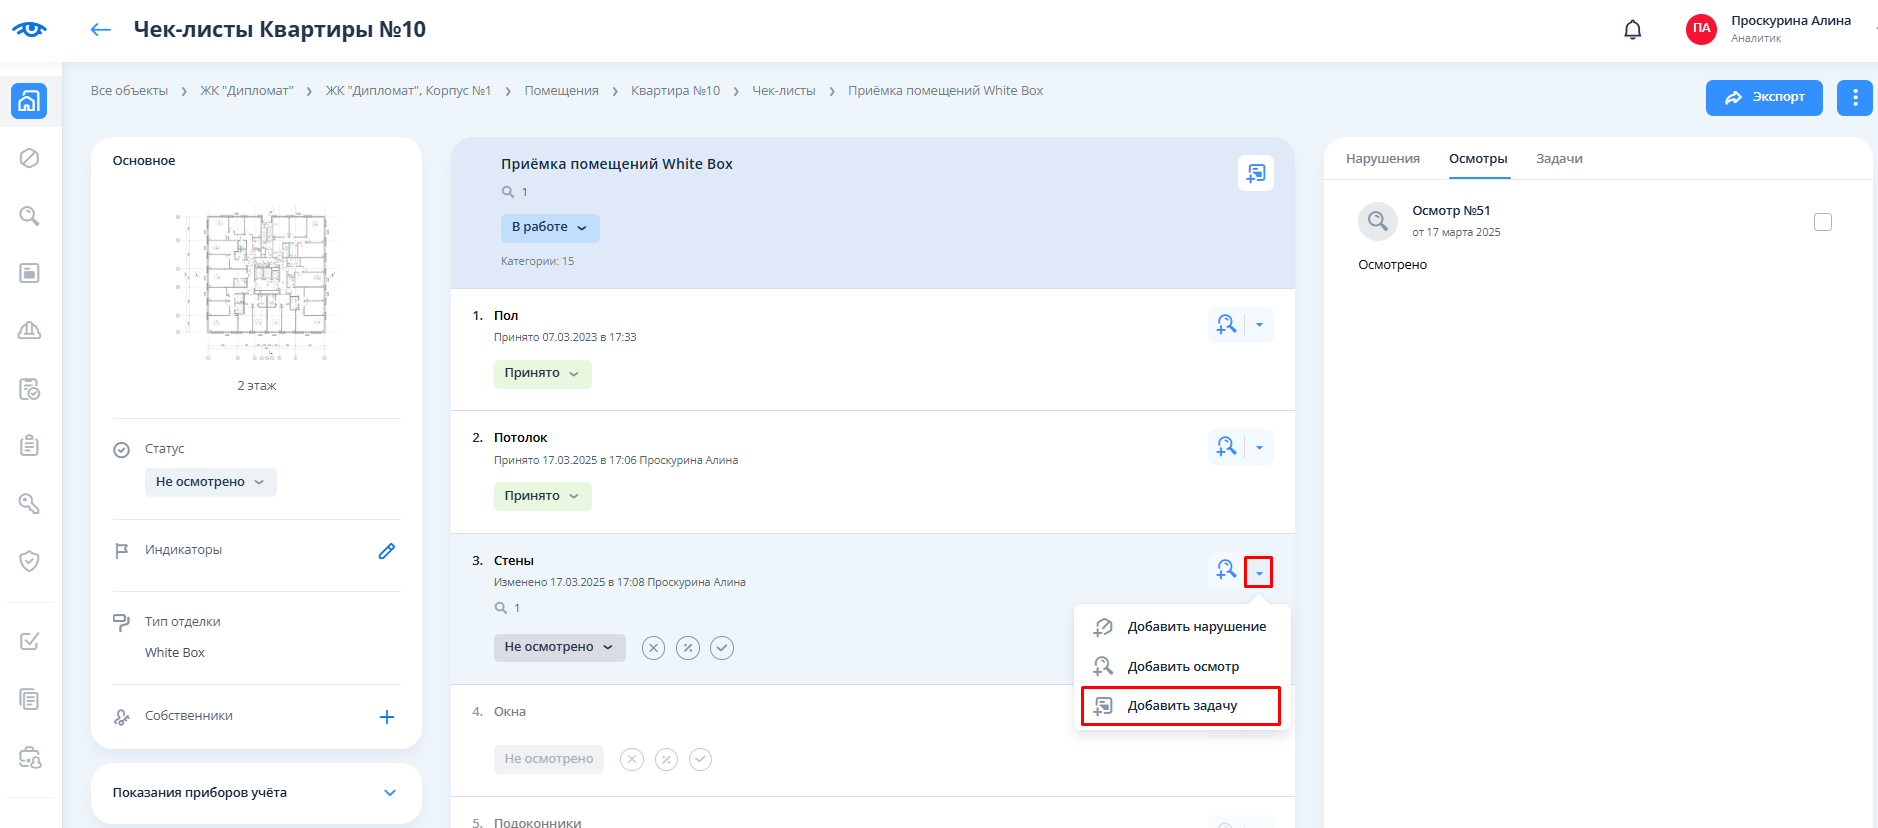1878x828 pixels.
Task: Switch to the Нарушения tab
Action: (1382, 159)
